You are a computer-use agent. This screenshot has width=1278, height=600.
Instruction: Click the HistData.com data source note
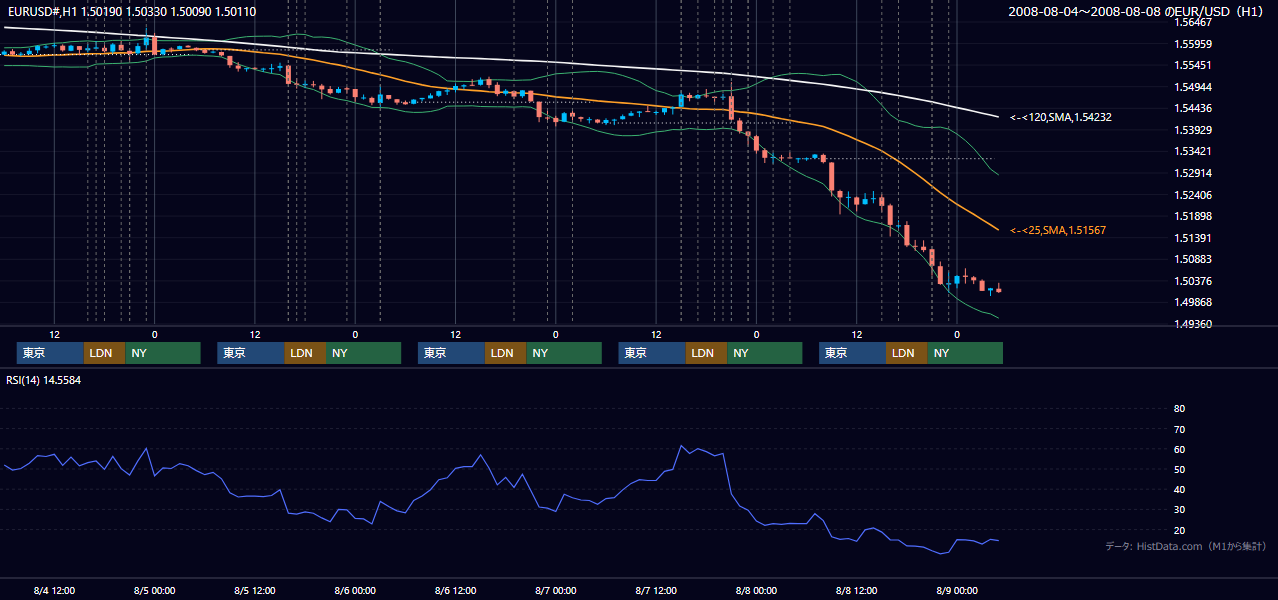pos(1186,546)
